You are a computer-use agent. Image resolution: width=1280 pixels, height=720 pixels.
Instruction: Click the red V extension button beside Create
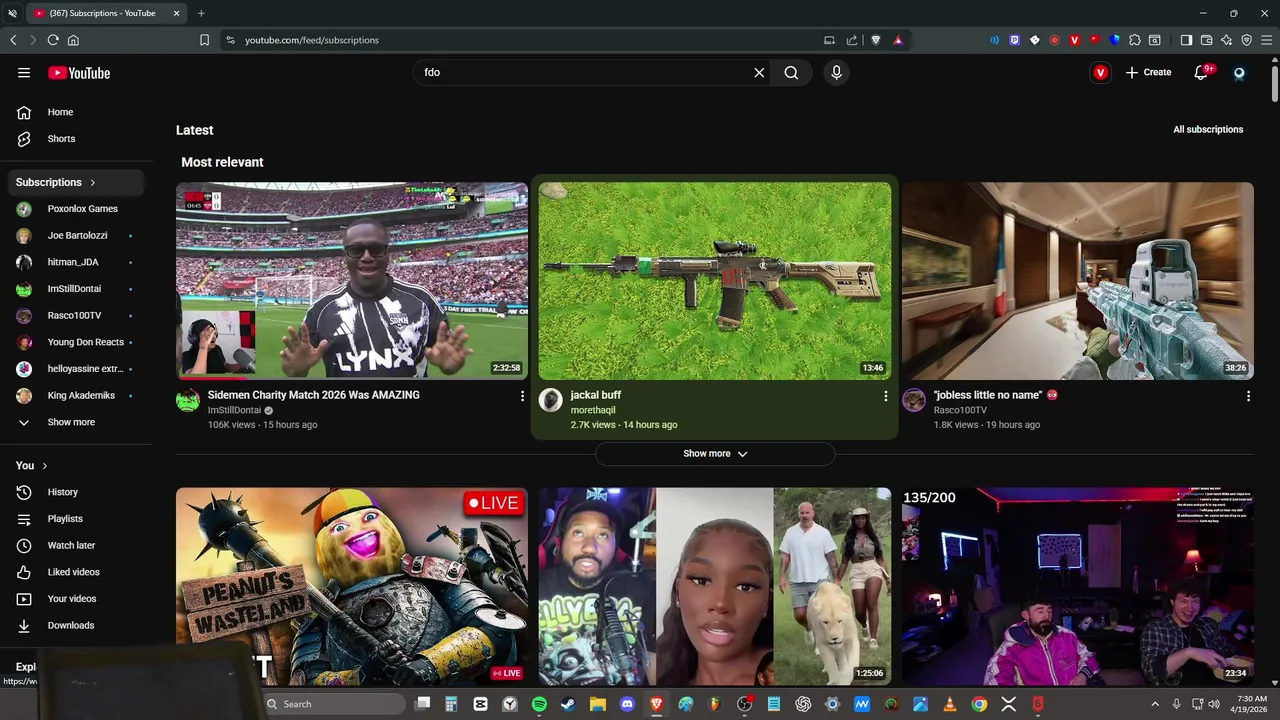click(1100, 72)
